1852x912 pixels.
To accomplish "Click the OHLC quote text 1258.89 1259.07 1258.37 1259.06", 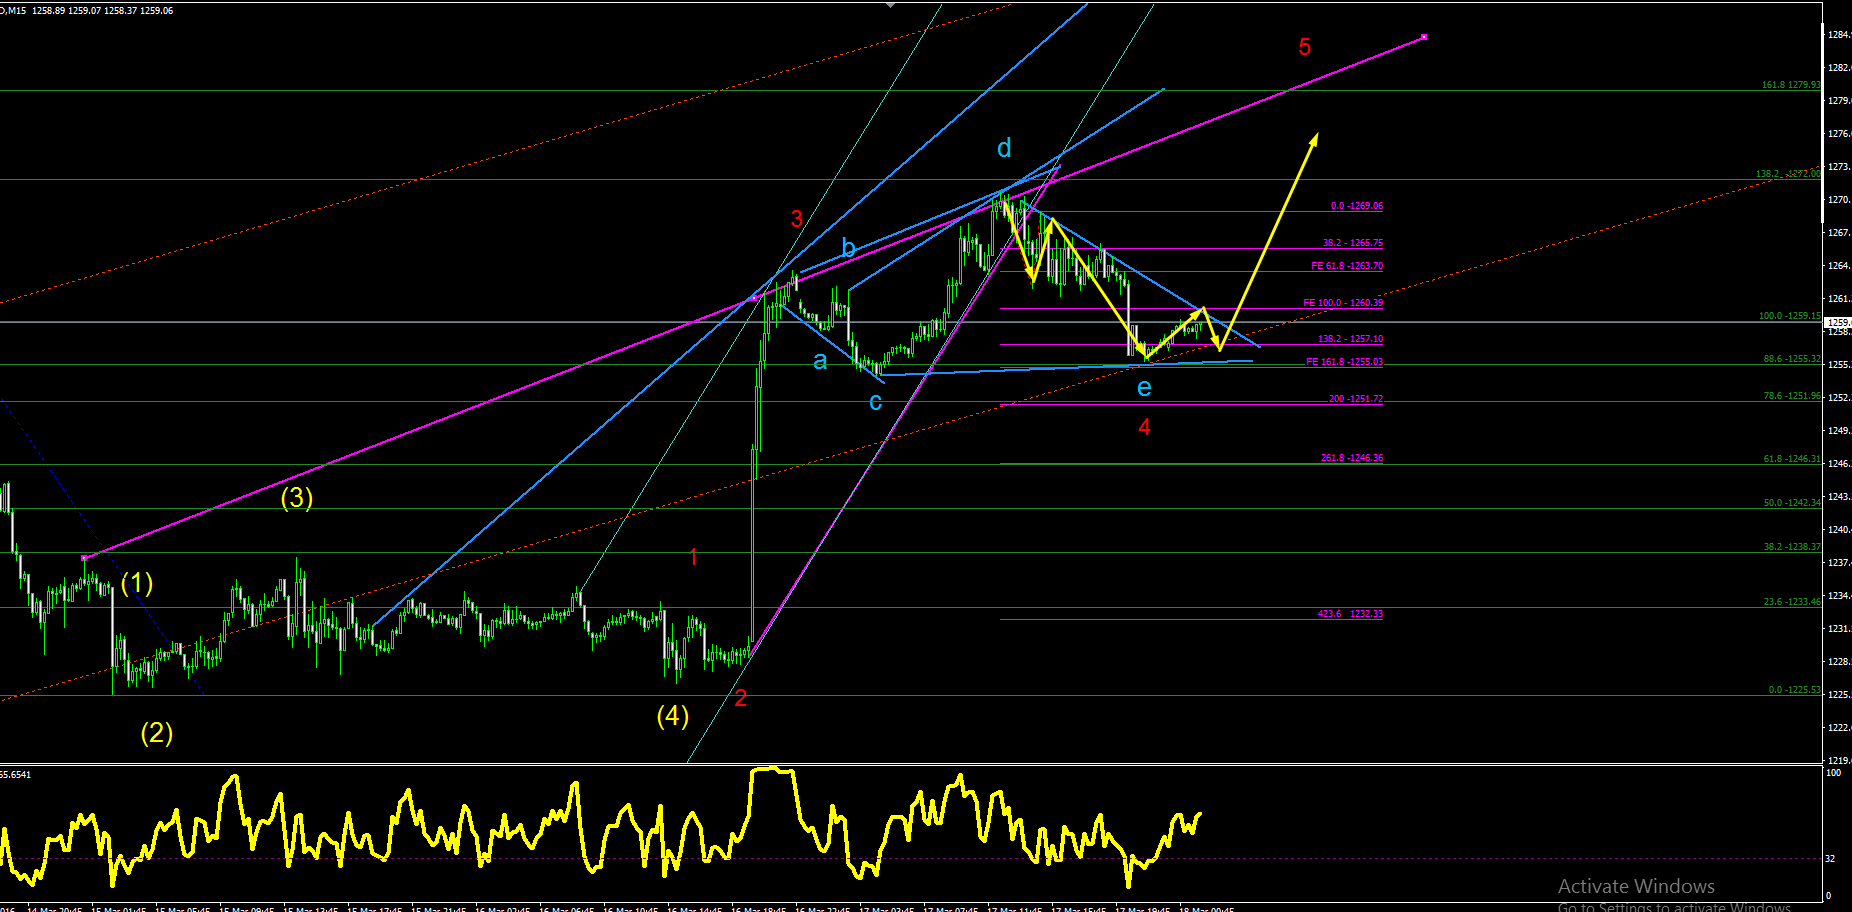I will tap(103, 11).
